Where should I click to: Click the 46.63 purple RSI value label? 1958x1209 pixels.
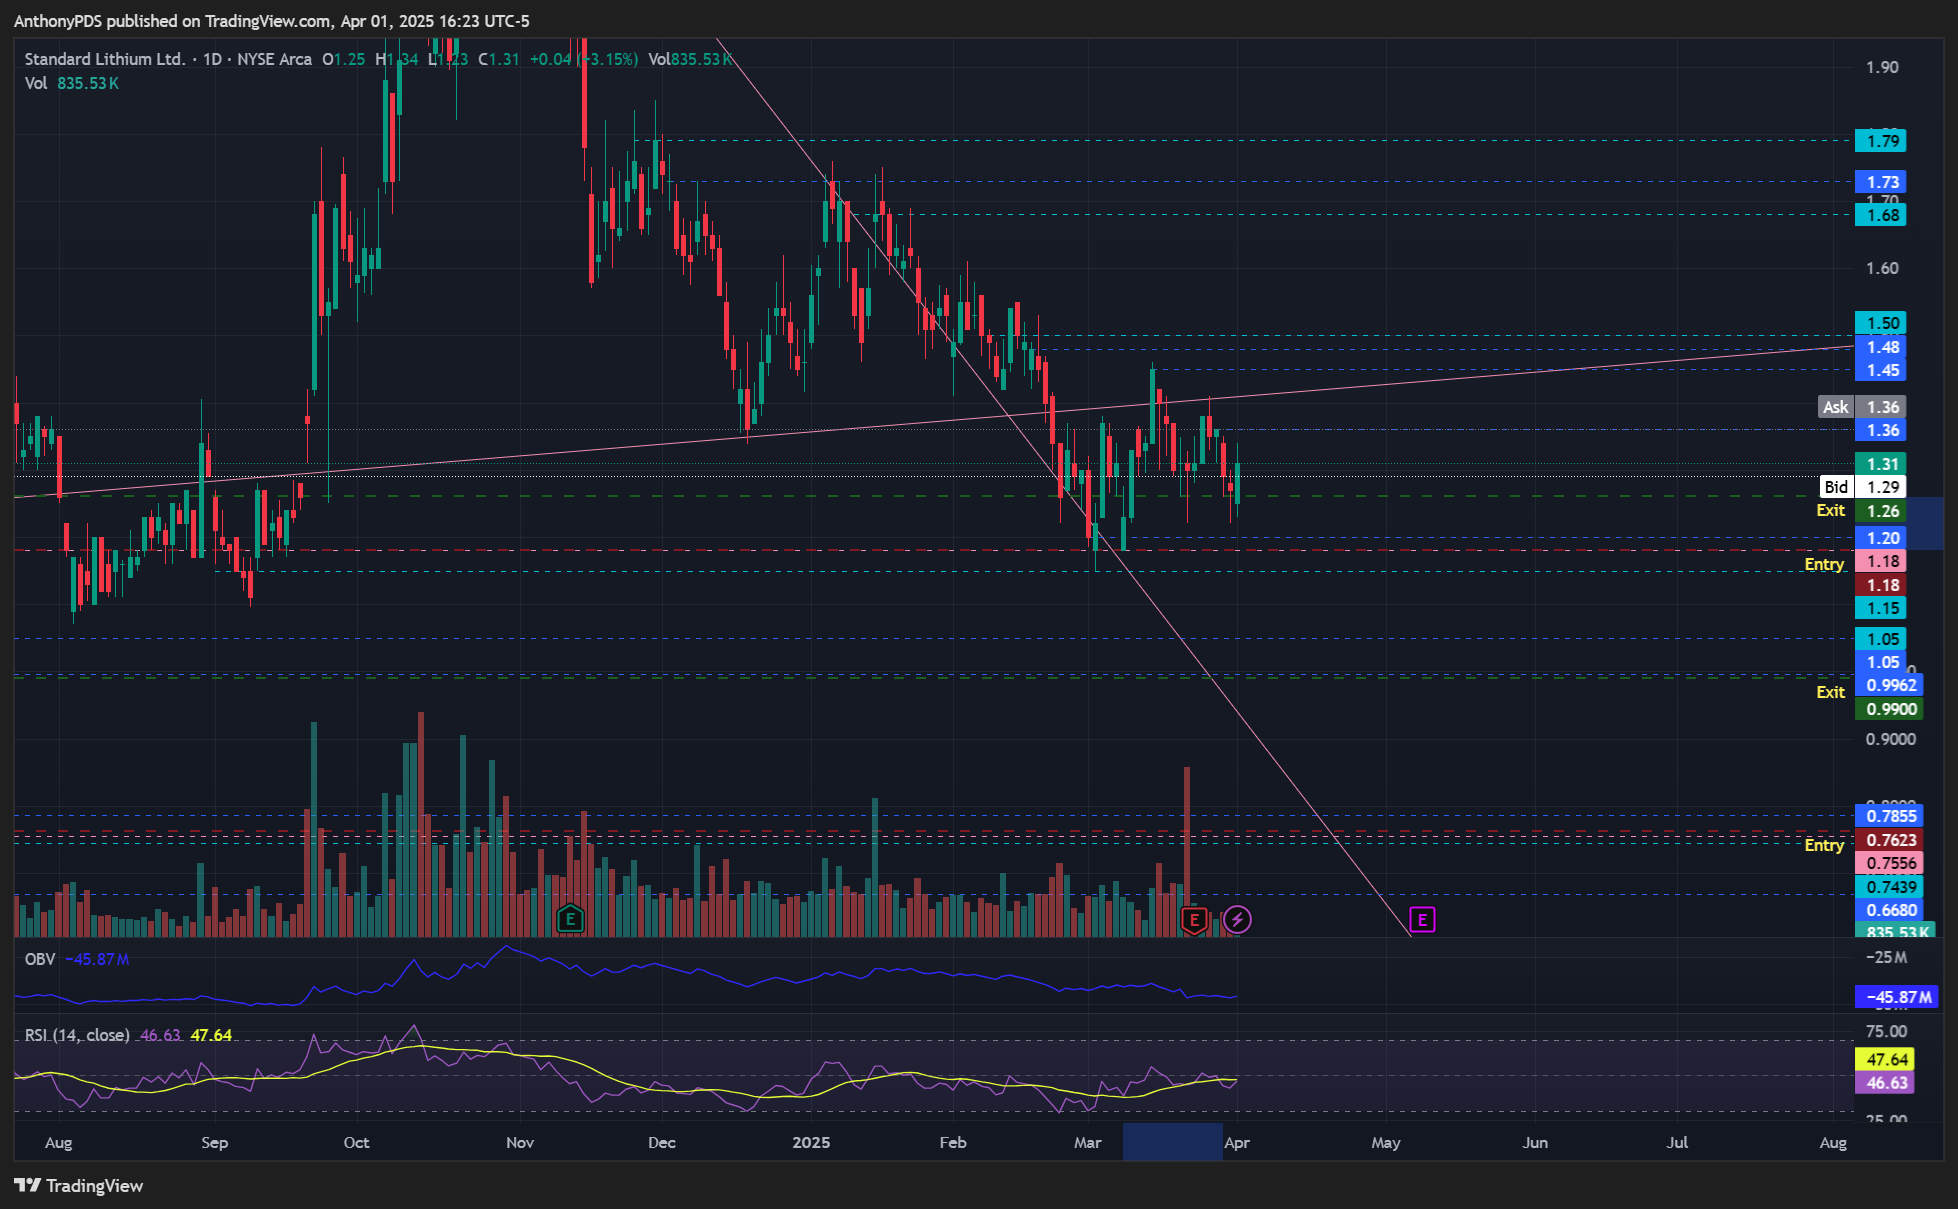coord(1884,1083)
